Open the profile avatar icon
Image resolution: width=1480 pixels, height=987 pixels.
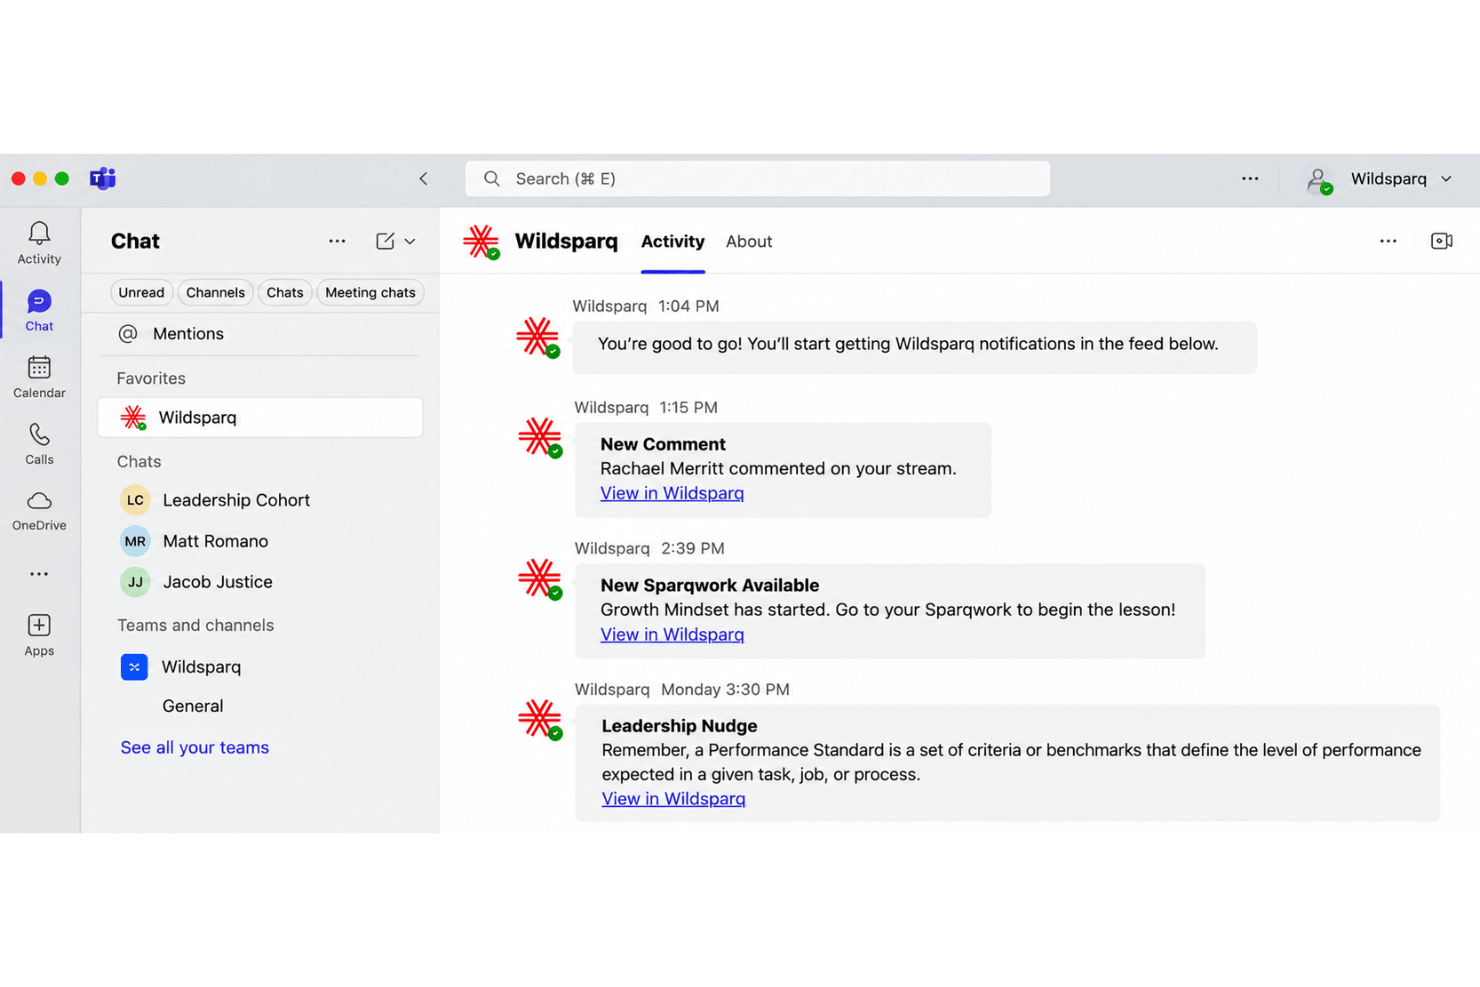1319,179
